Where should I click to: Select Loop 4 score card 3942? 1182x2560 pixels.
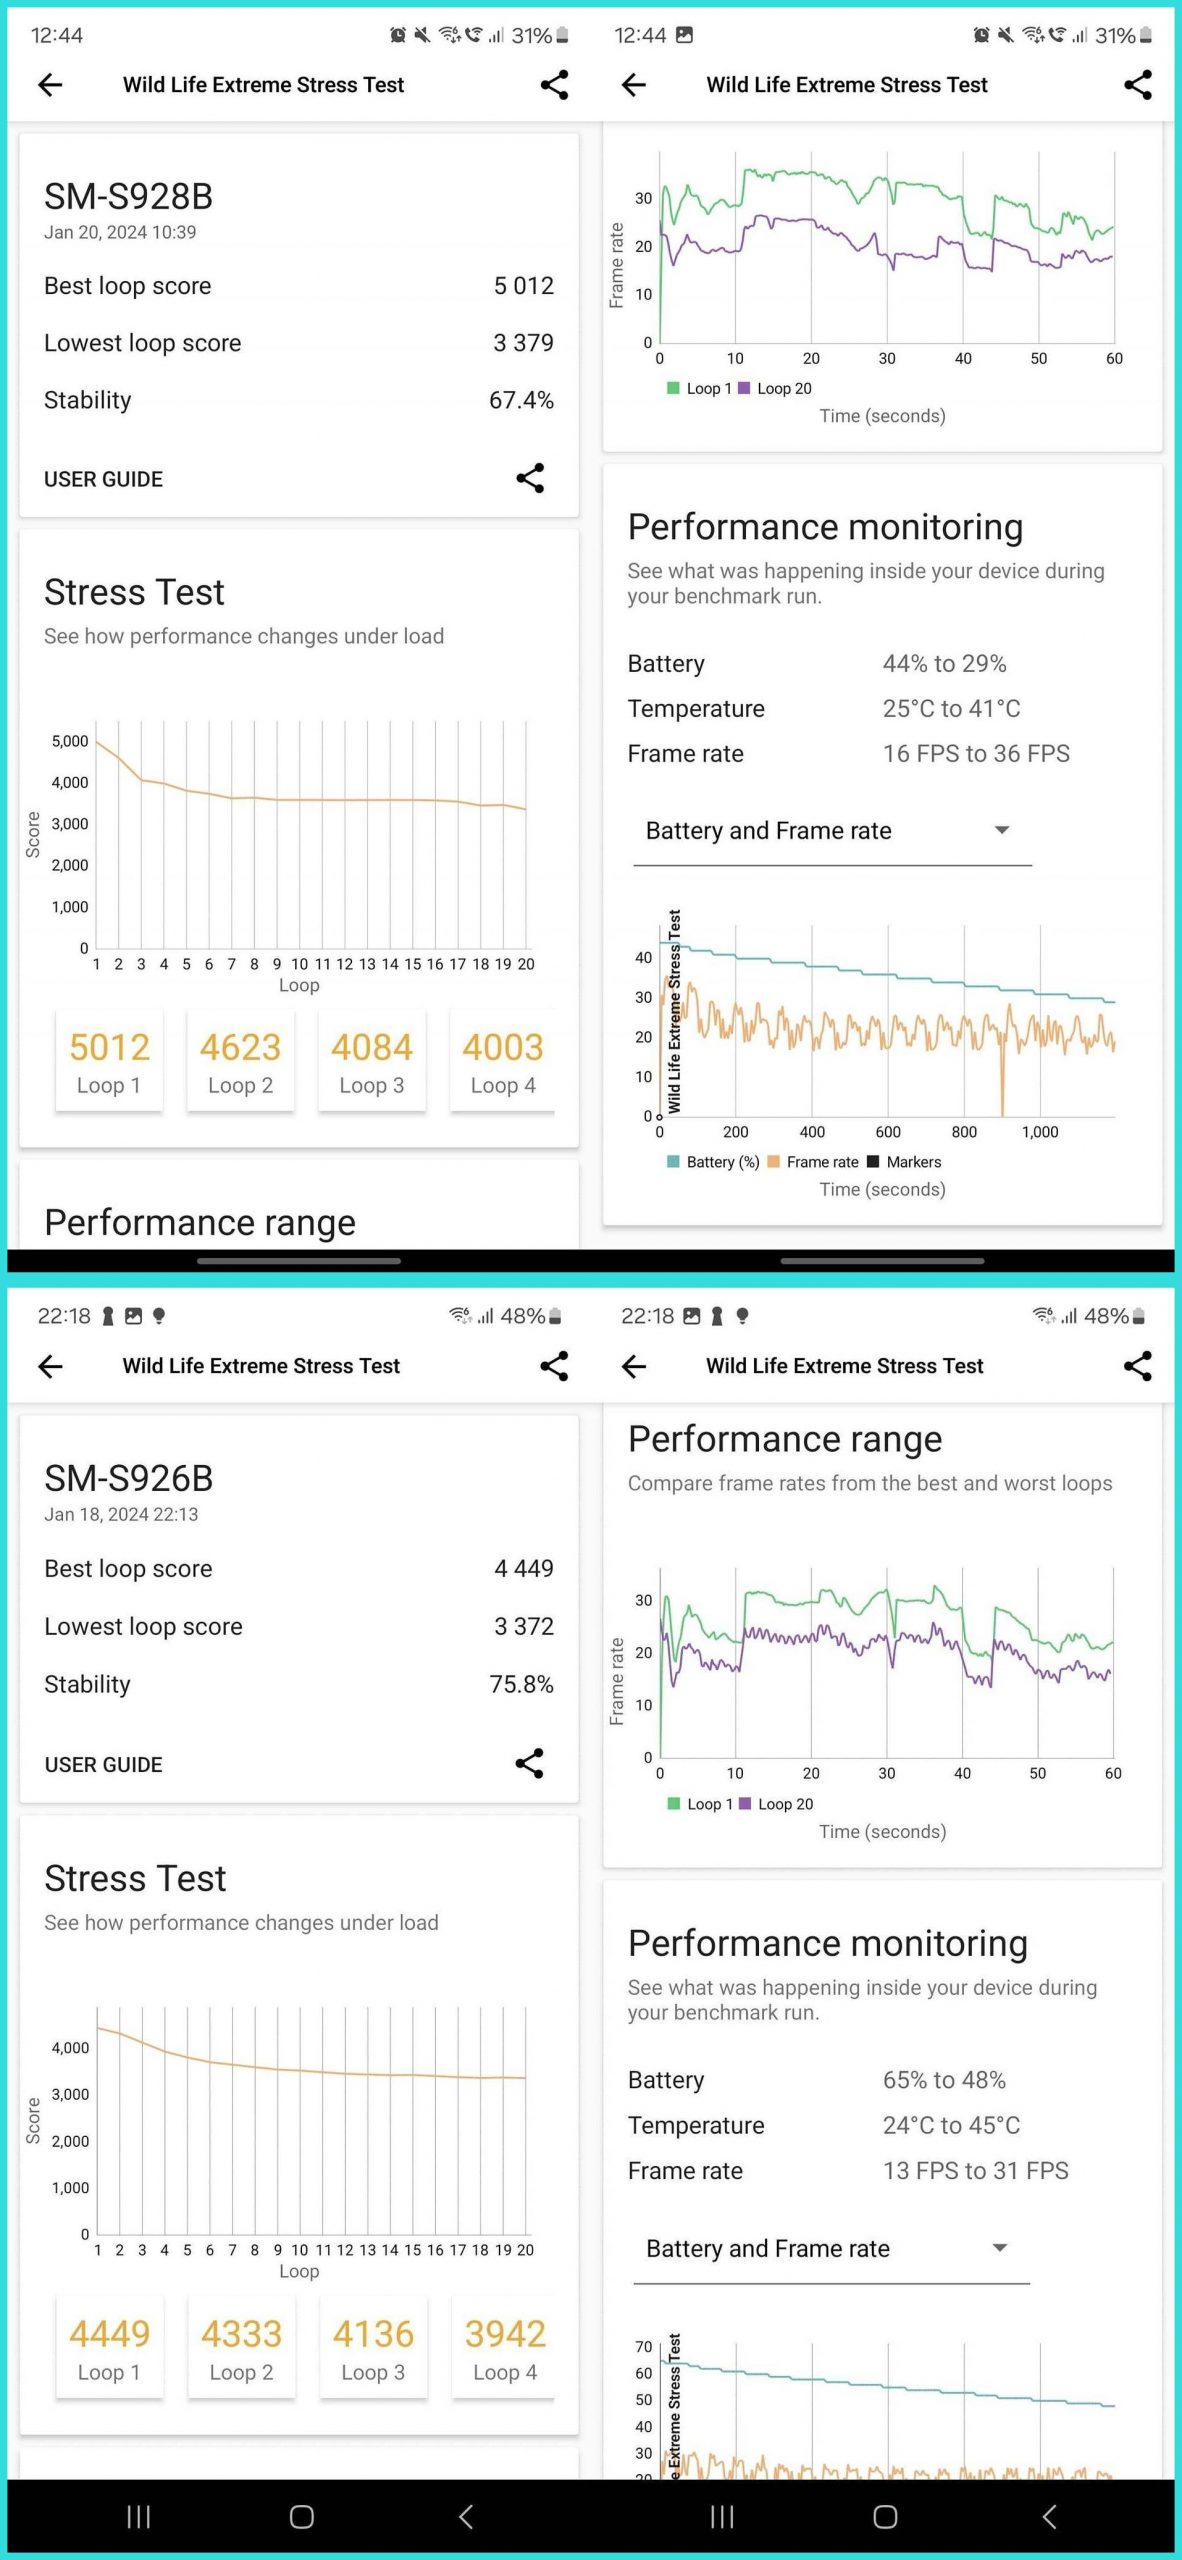(505, 2348)
